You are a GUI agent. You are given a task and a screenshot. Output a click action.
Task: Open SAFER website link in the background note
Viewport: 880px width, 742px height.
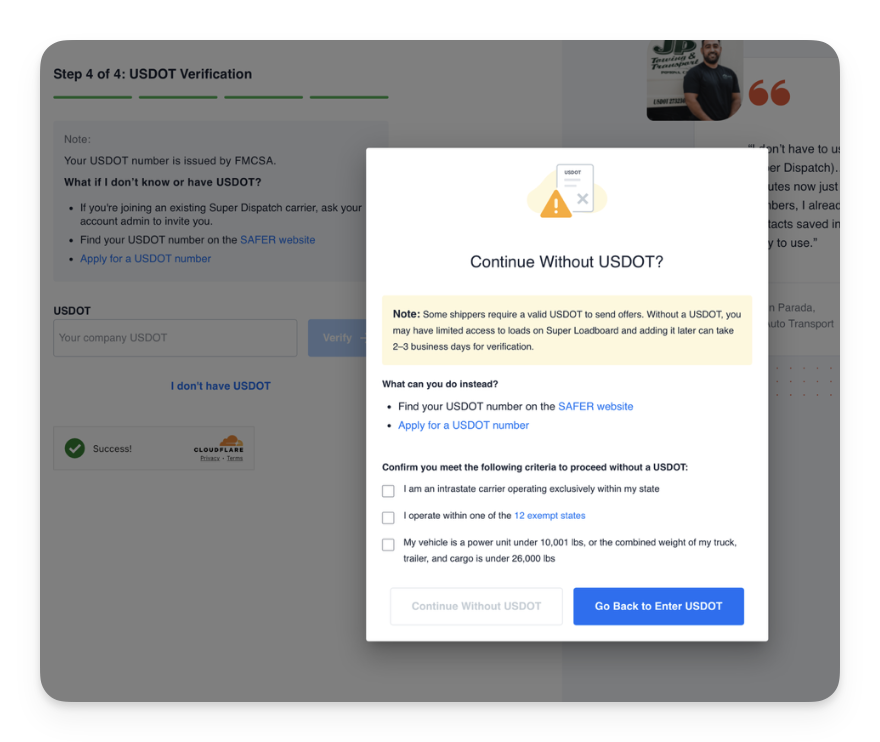(278, 240)
